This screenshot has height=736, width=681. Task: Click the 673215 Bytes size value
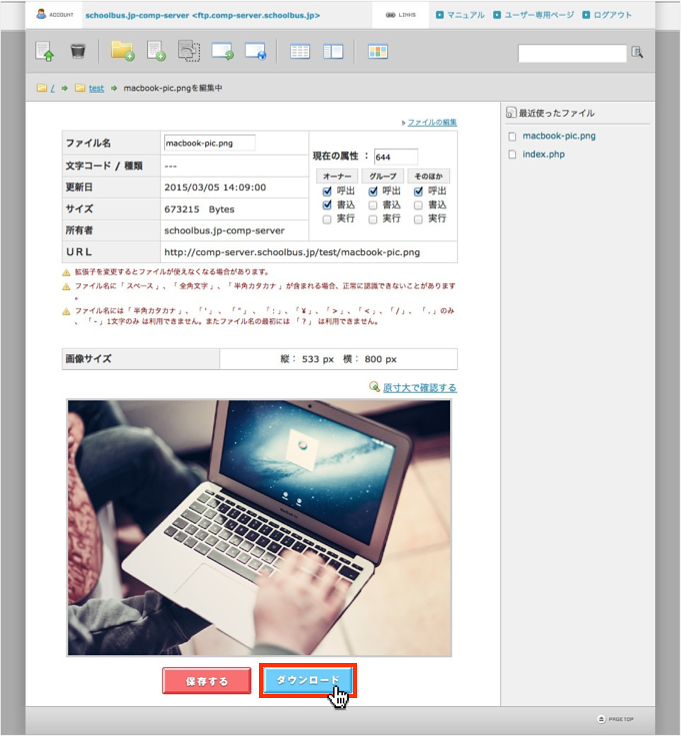coord(199,209)
